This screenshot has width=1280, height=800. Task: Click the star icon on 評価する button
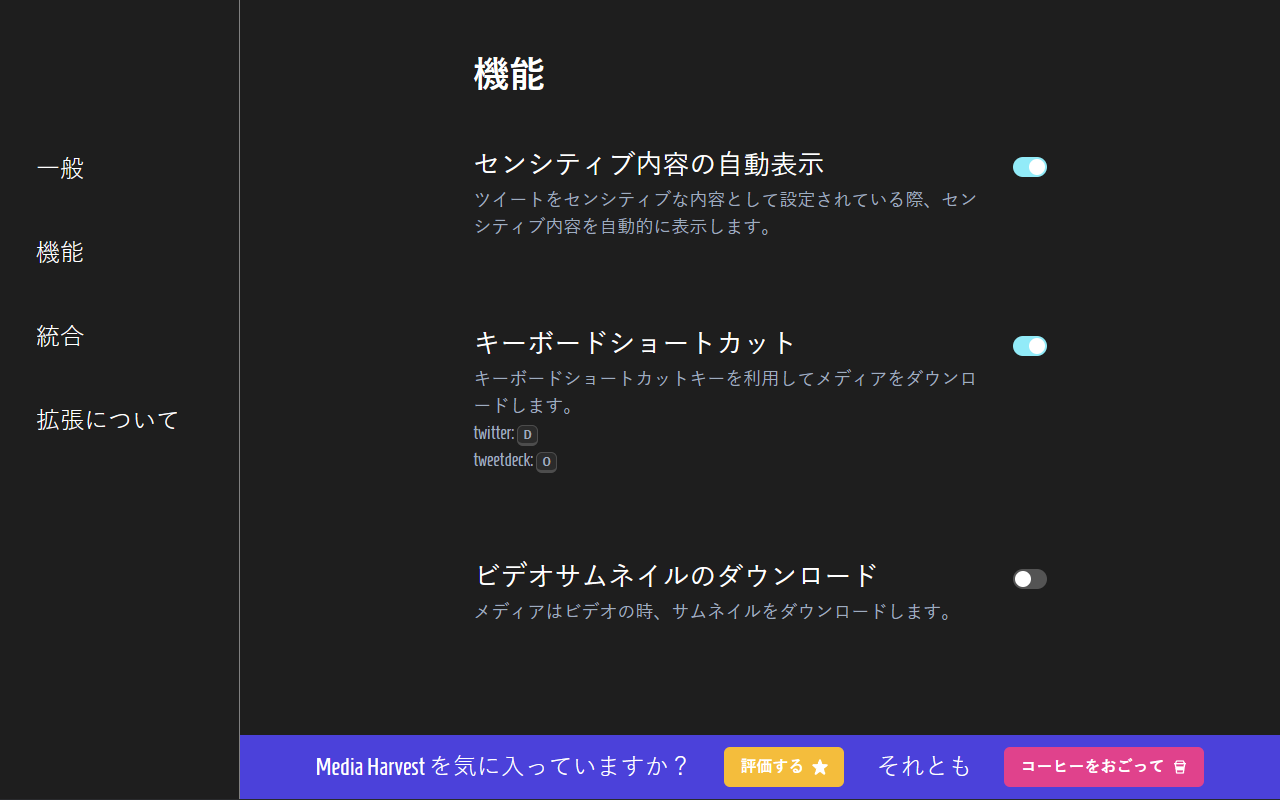[820, 767]
